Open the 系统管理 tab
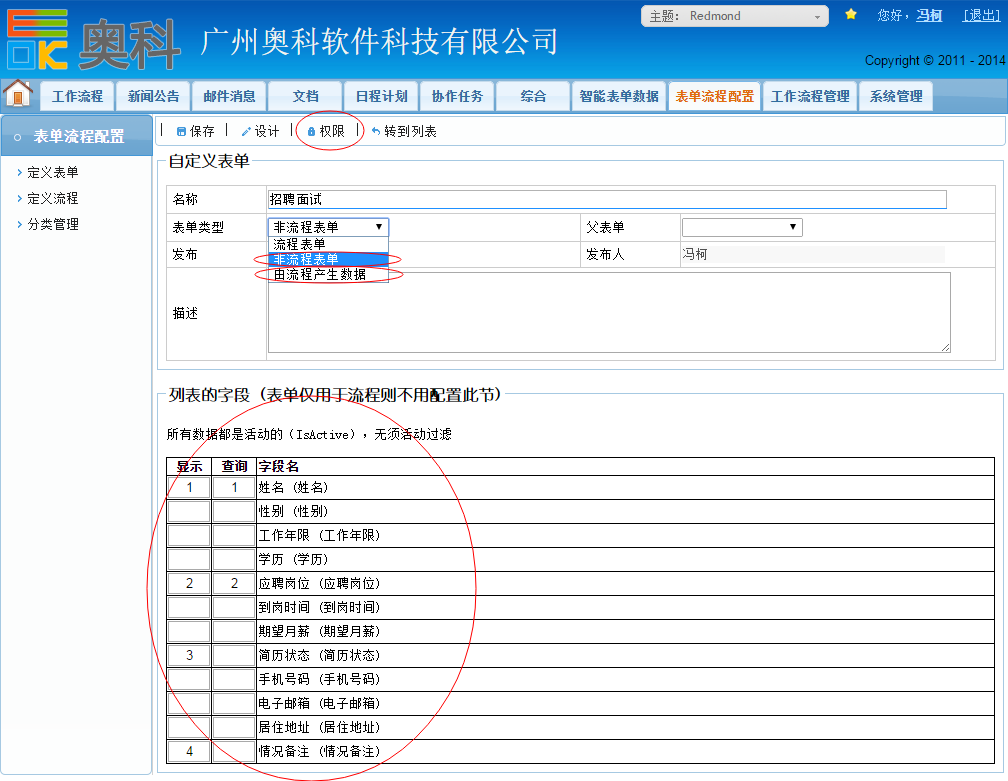1008x781 pixels. tap(896, 97)
